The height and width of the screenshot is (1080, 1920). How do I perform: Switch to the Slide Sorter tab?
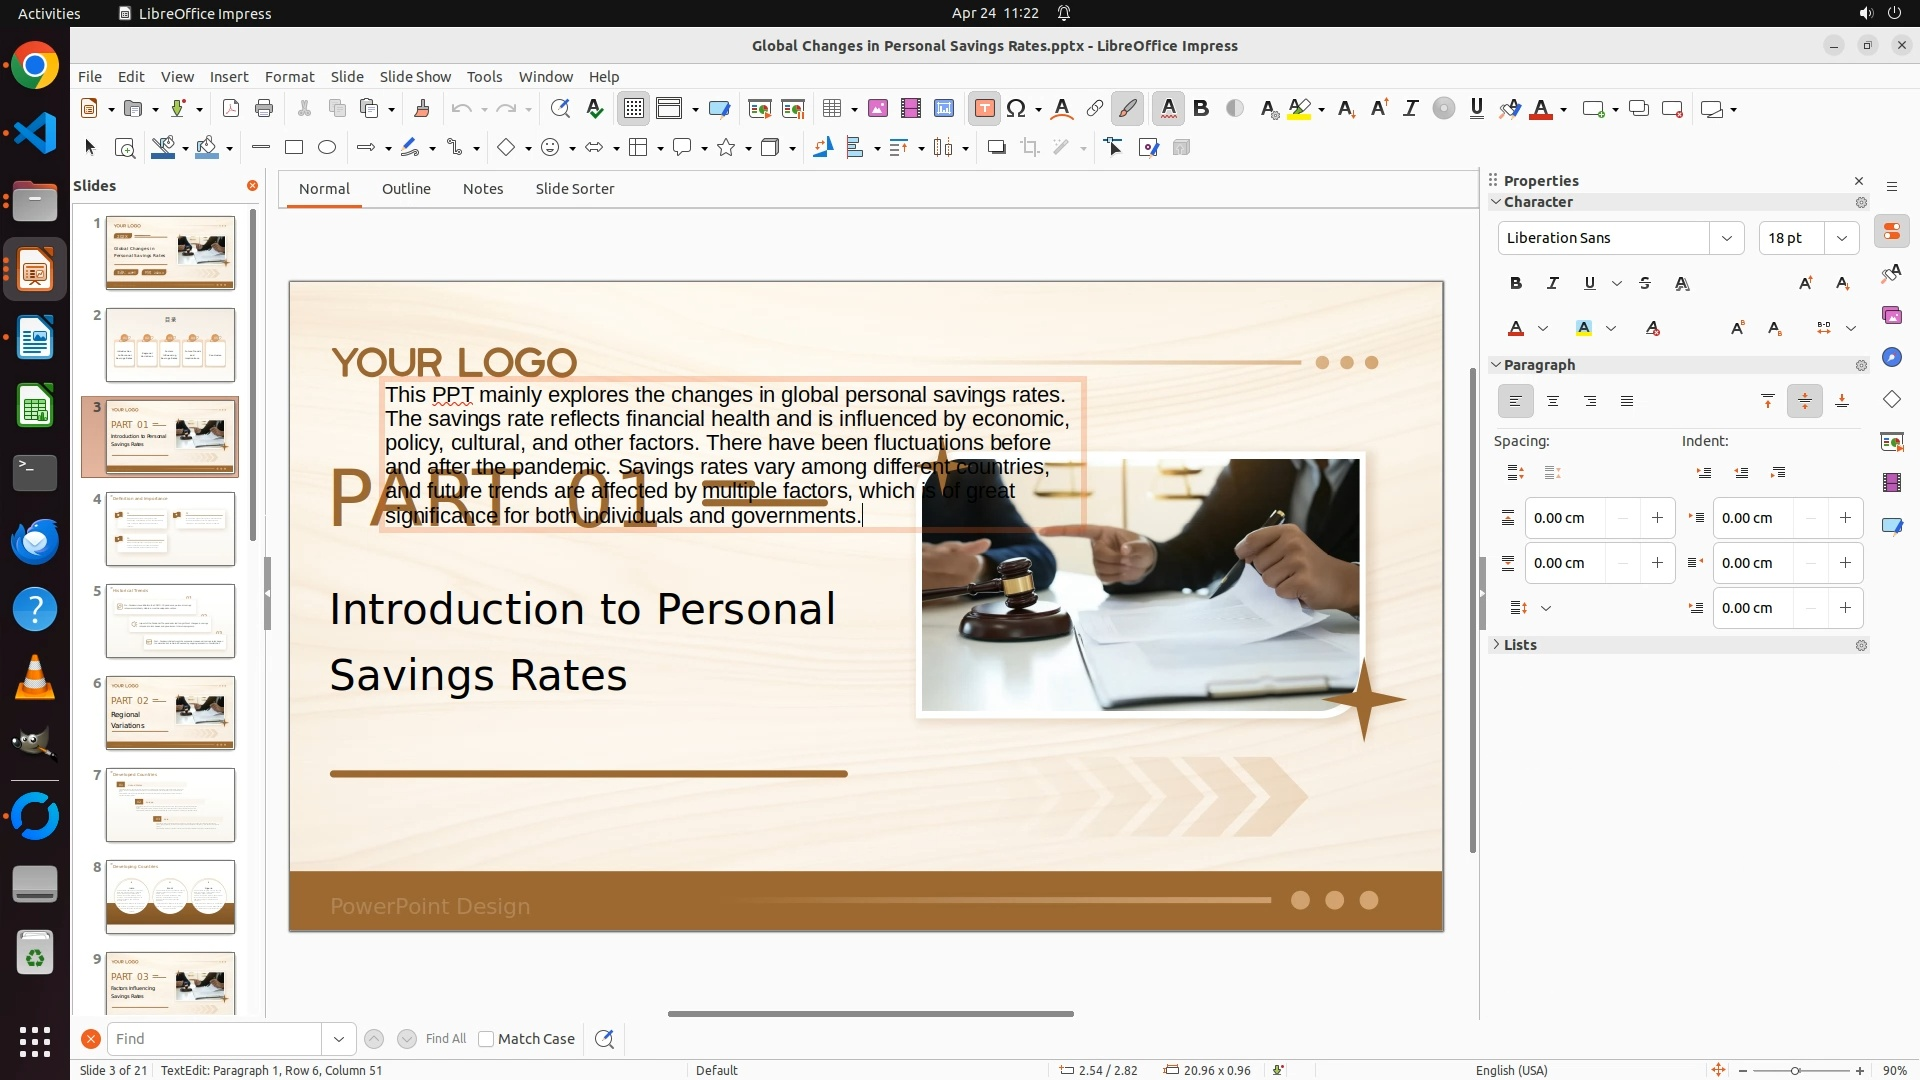coord(574,189)
